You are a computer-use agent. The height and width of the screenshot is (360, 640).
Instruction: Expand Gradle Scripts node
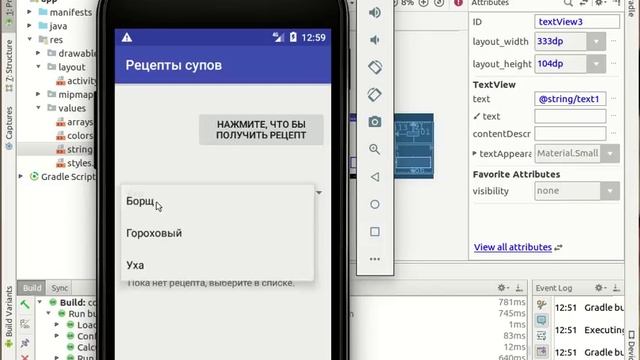click(x=21, y=176)
